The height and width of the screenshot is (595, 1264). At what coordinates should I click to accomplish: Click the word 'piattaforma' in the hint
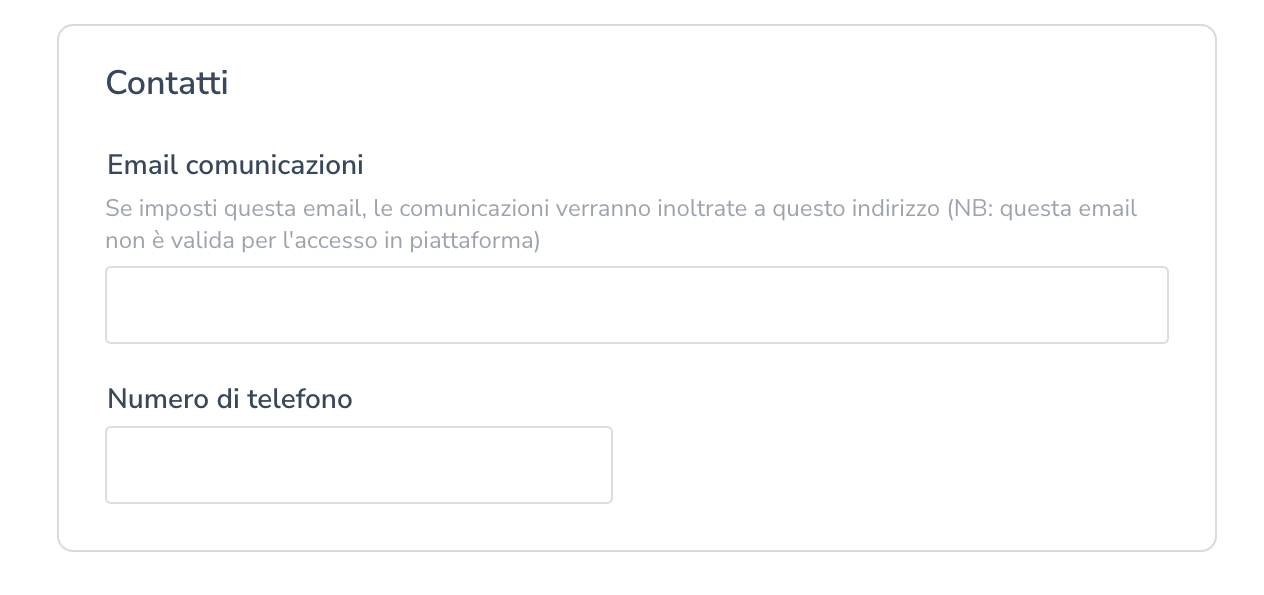473,241
